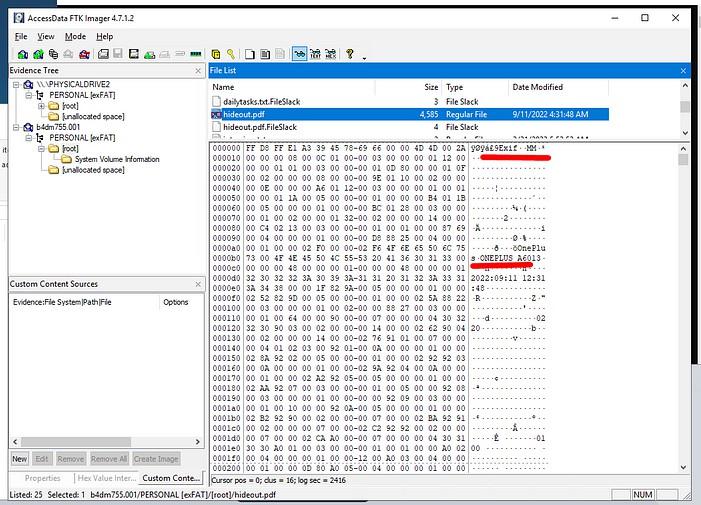Open the Help menu
The width and height of the screenshot is (701, 505).
click(105, 37)
